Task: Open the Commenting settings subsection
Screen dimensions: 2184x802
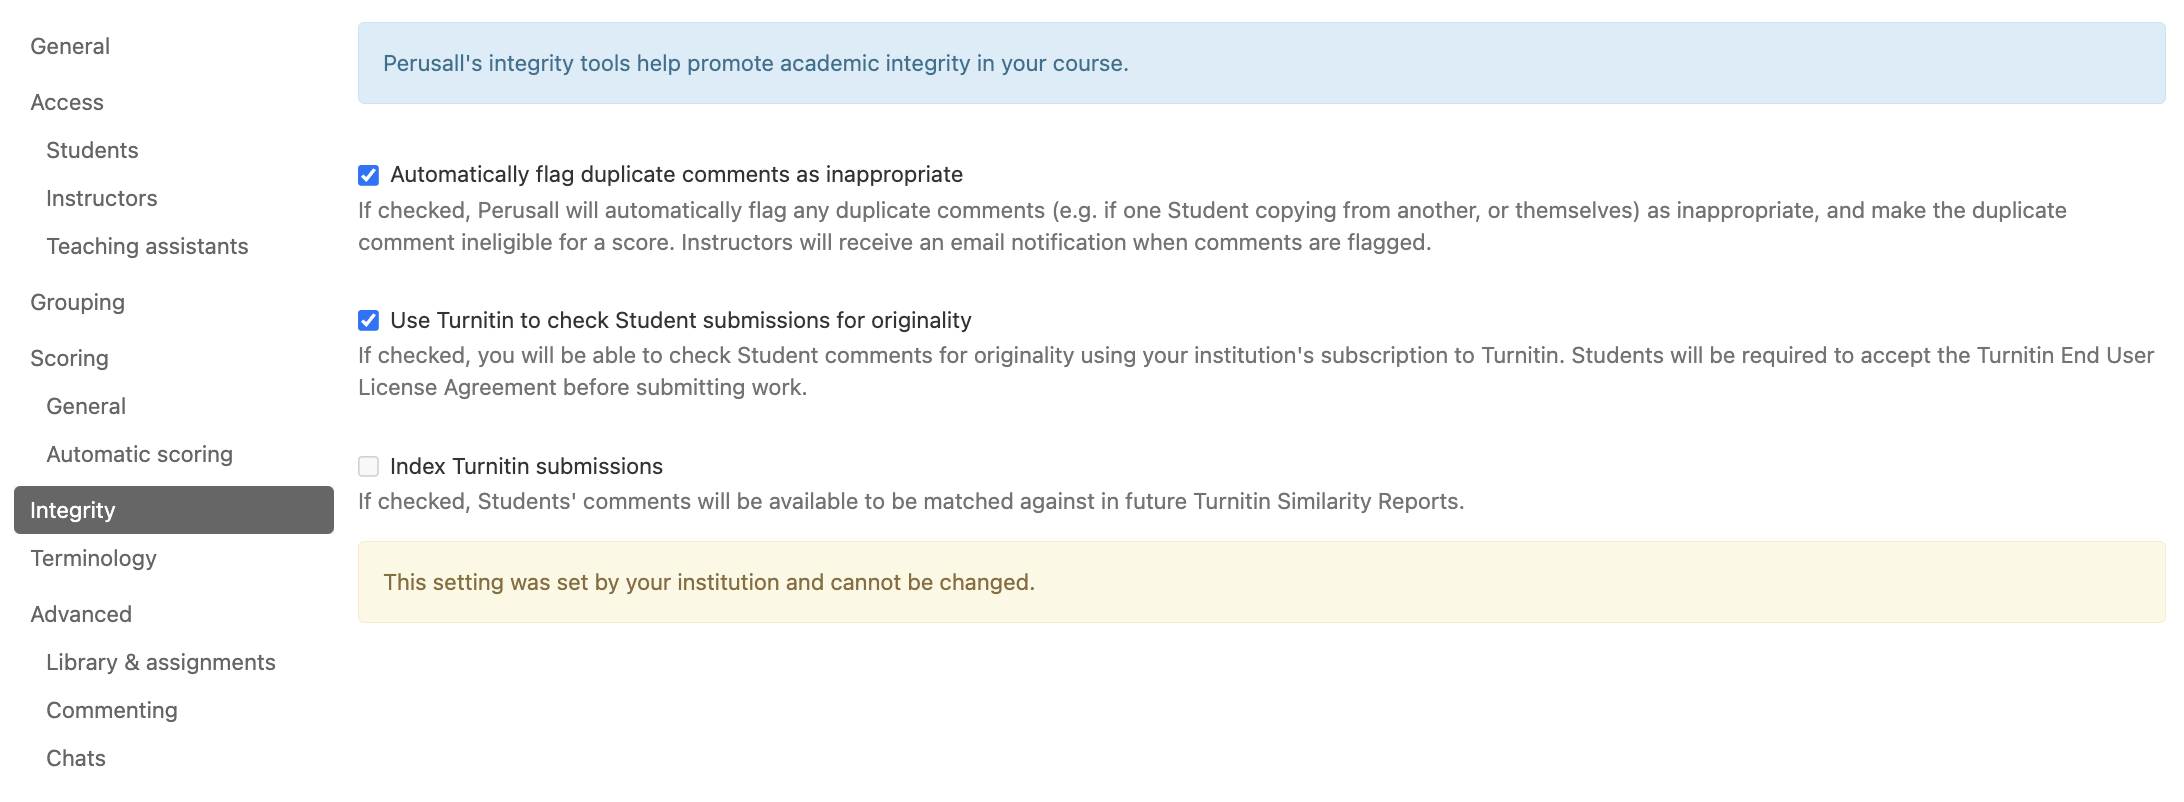Action: tap(111, 709)
